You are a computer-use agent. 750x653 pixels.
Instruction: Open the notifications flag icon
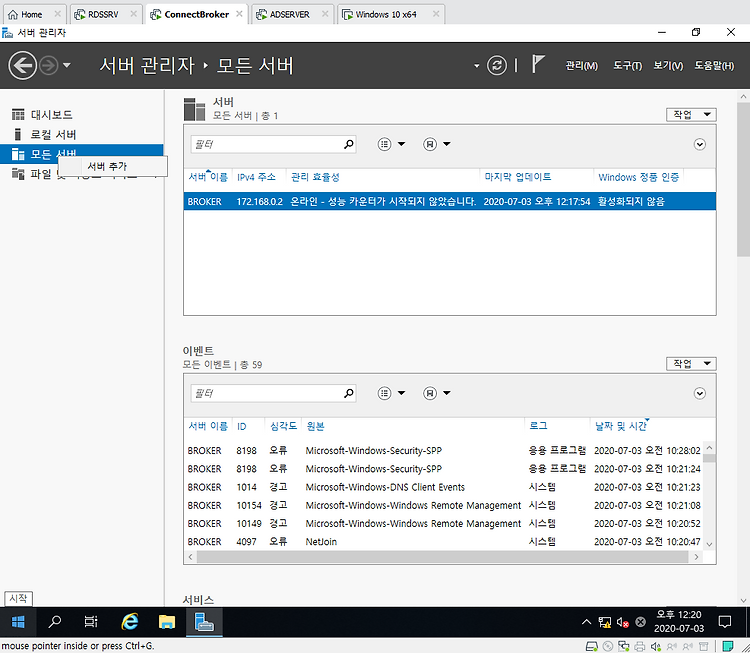tap(538, 64)
